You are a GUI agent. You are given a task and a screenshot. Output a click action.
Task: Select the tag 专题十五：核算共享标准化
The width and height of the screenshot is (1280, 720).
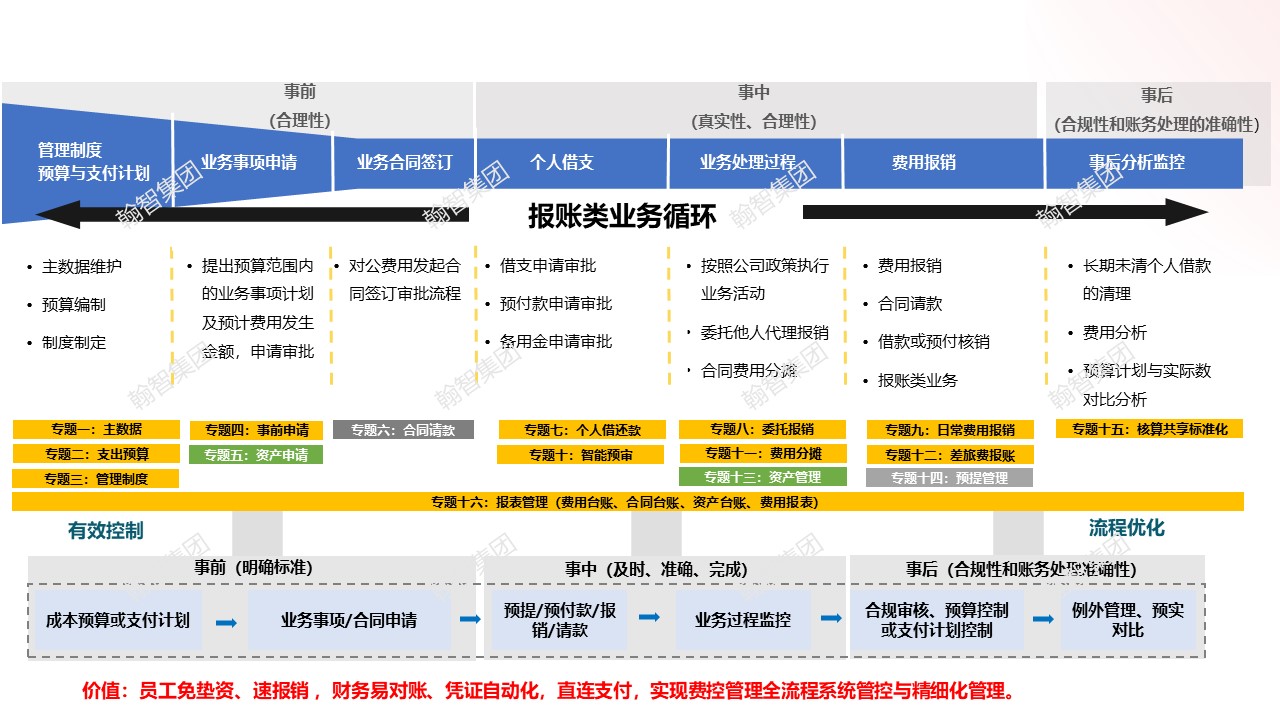tap(1149, 429)
